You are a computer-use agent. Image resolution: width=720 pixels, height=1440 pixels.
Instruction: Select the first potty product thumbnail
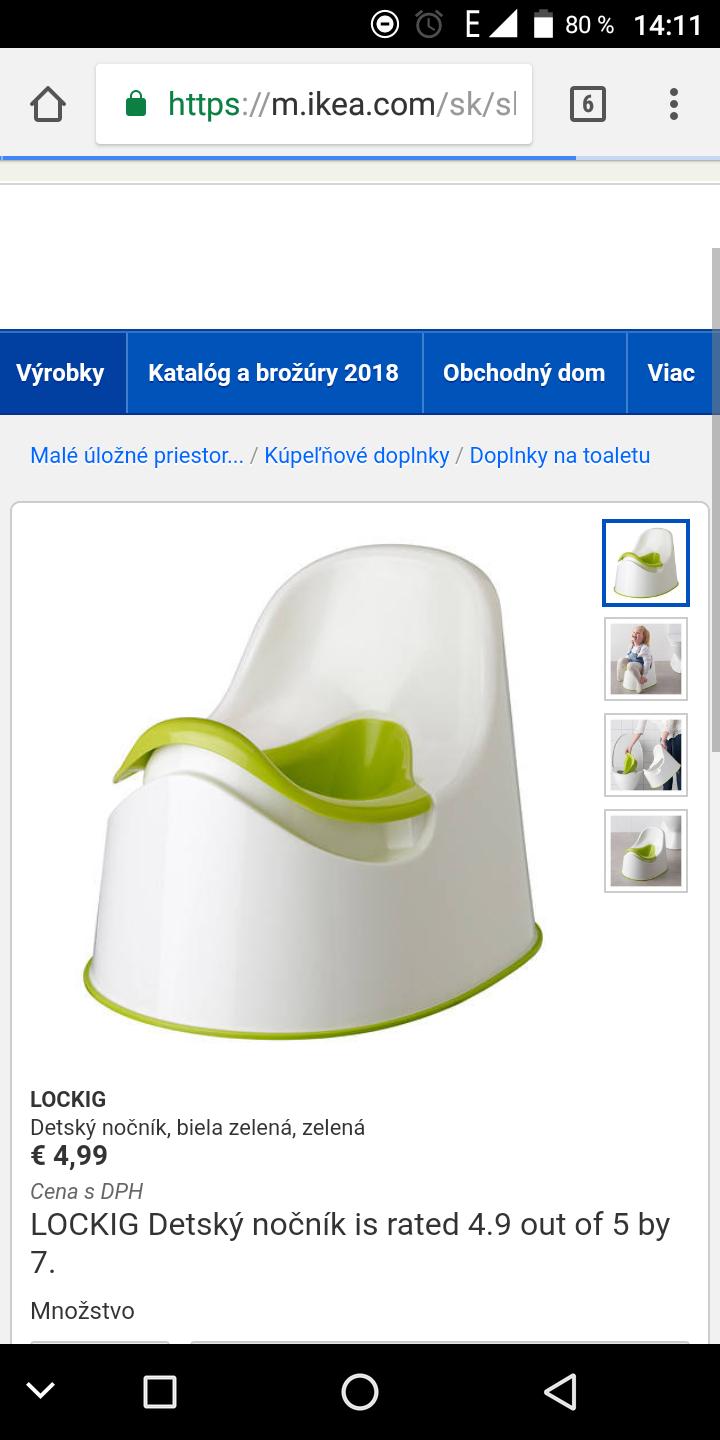646,563
